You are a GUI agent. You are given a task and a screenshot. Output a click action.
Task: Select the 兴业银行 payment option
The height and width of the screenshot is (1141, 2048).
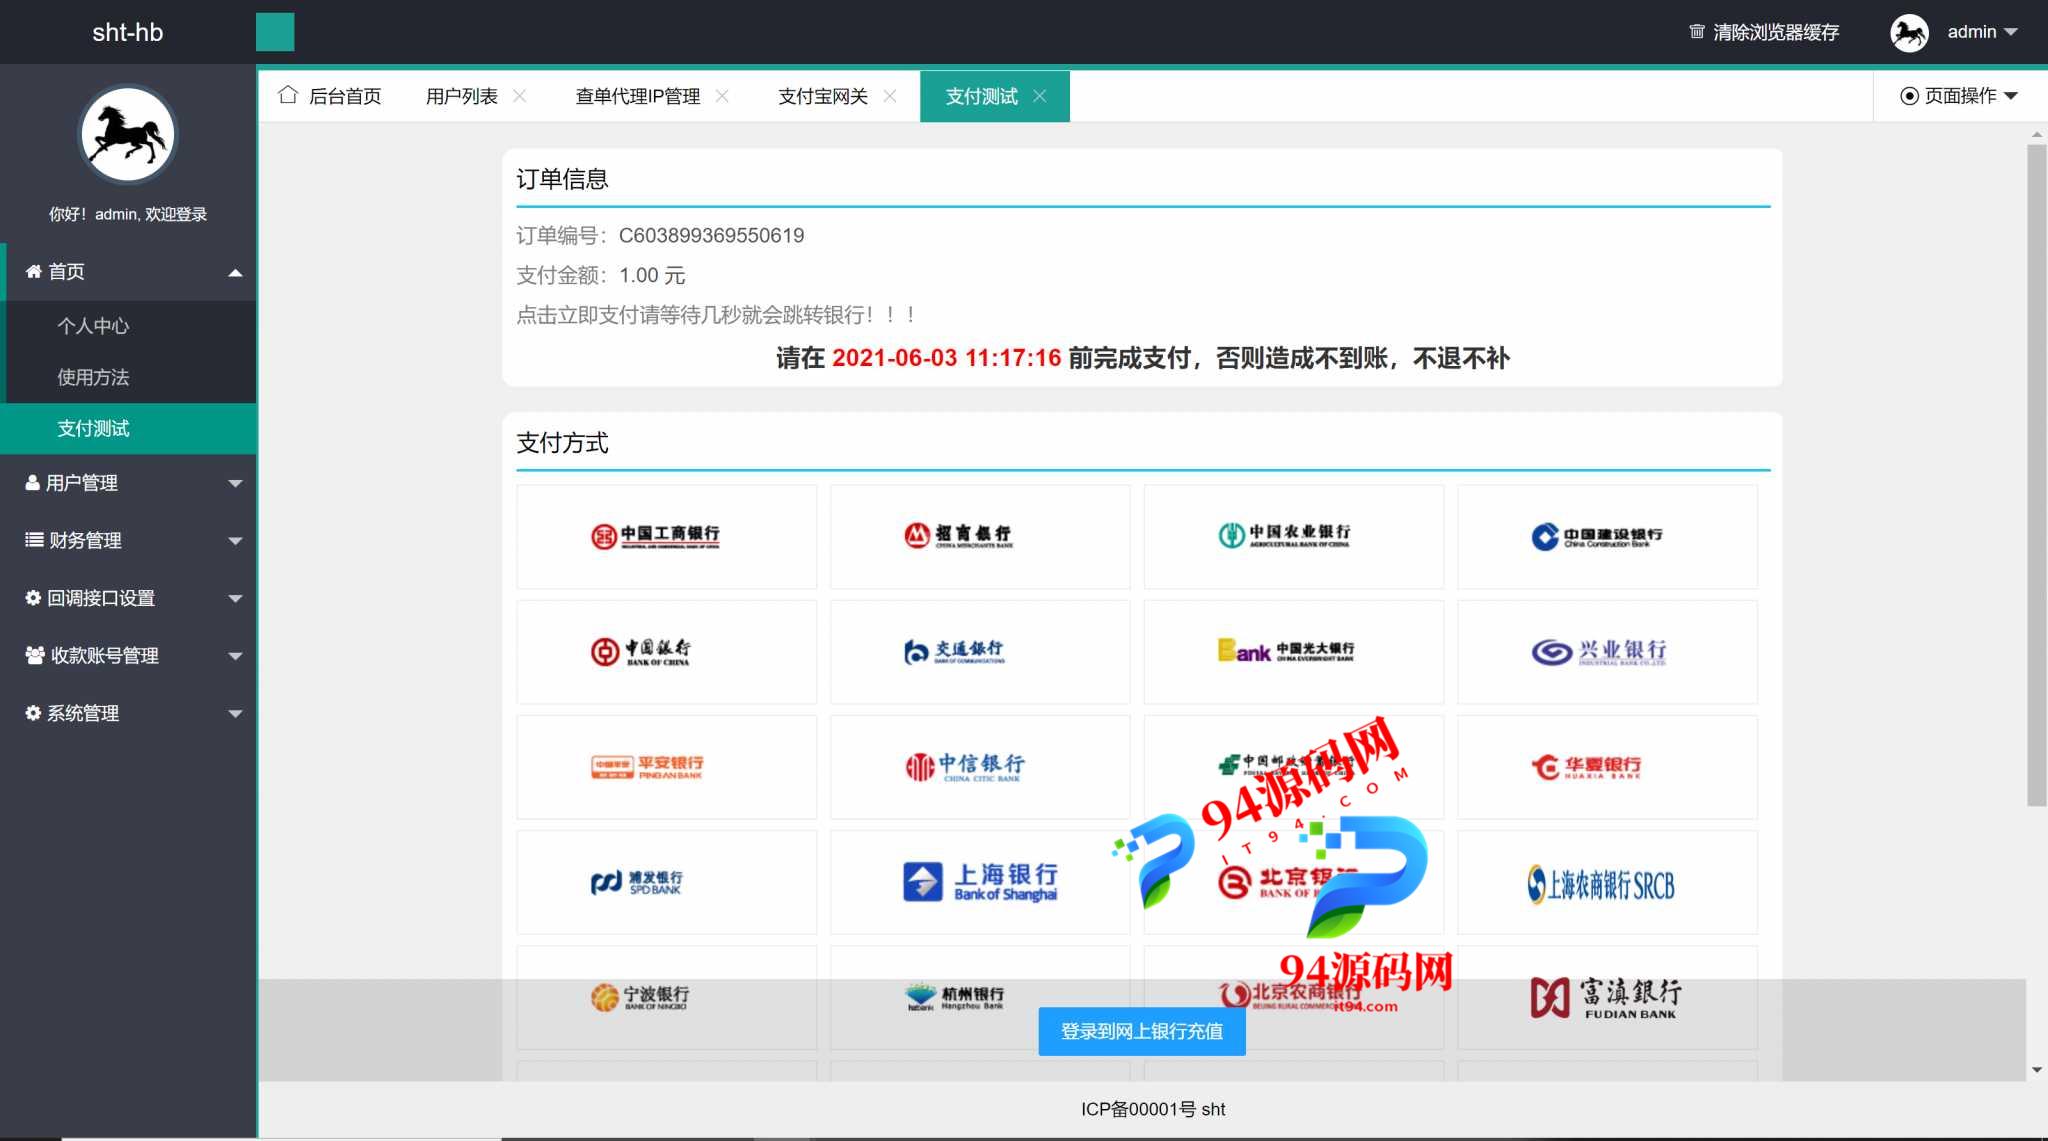pos(1607,652)
